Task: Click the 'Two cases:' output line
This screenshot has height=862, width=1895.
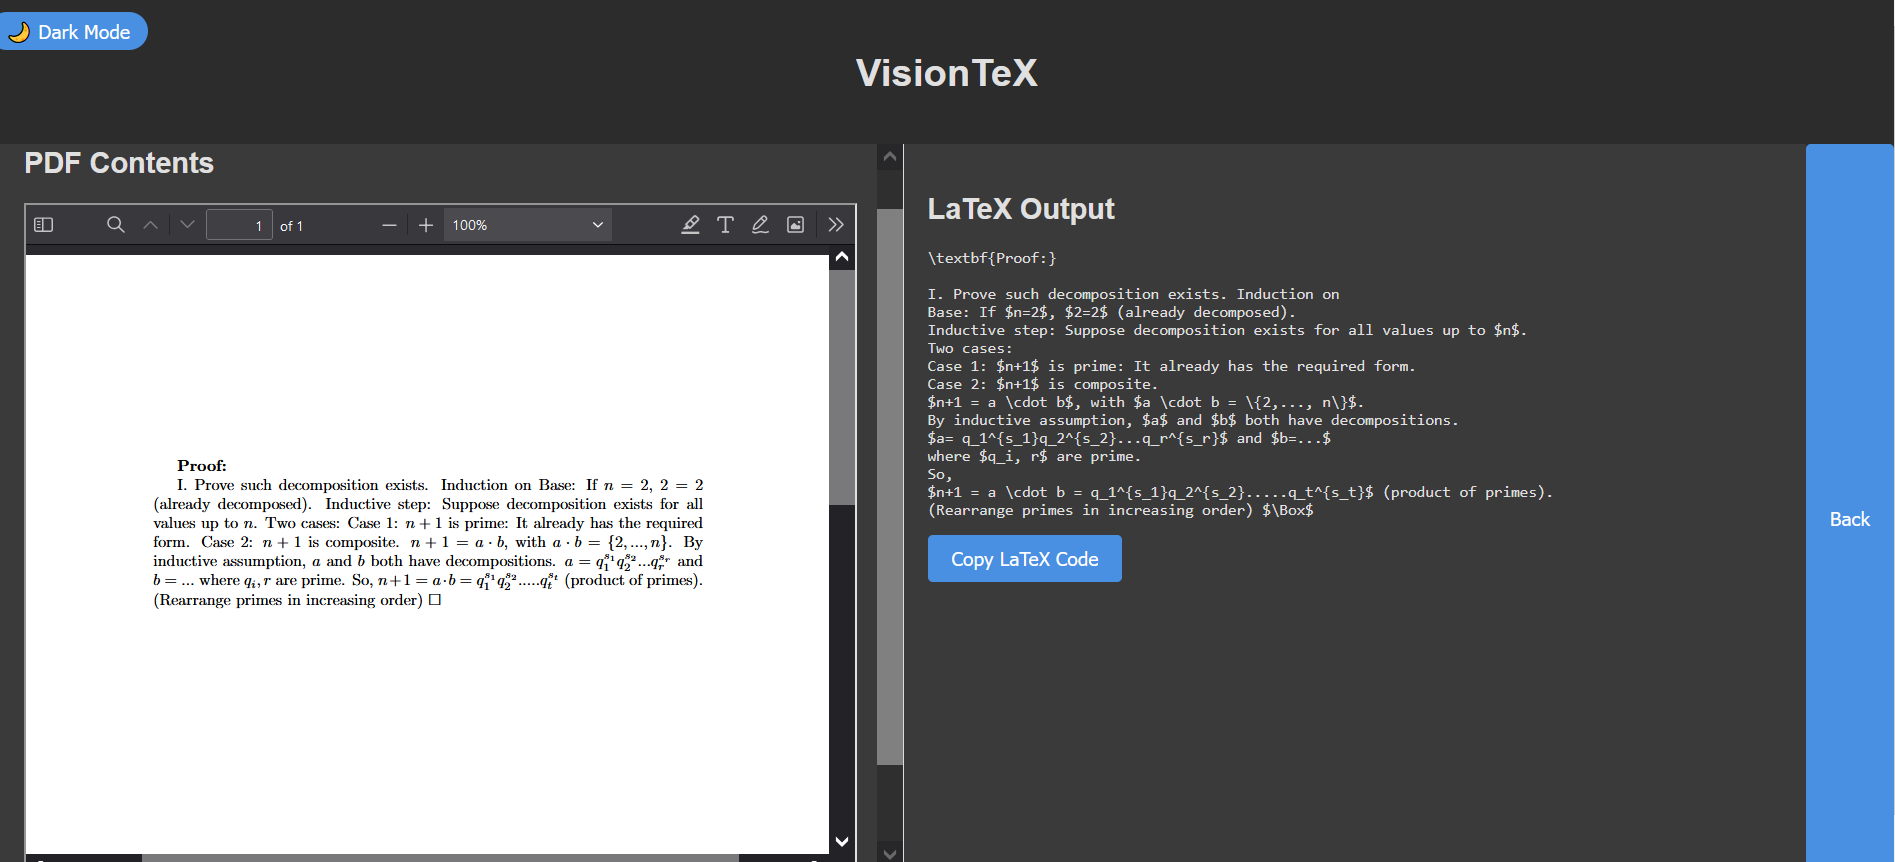Action: click(x=970, y=348)
